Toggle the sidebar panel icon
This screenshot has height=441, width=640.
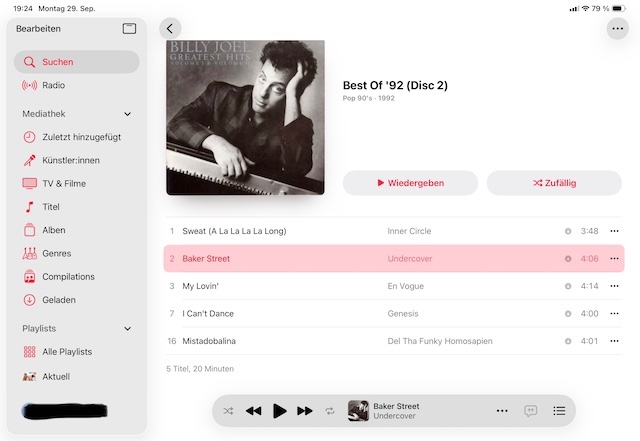tap(129, 29)
